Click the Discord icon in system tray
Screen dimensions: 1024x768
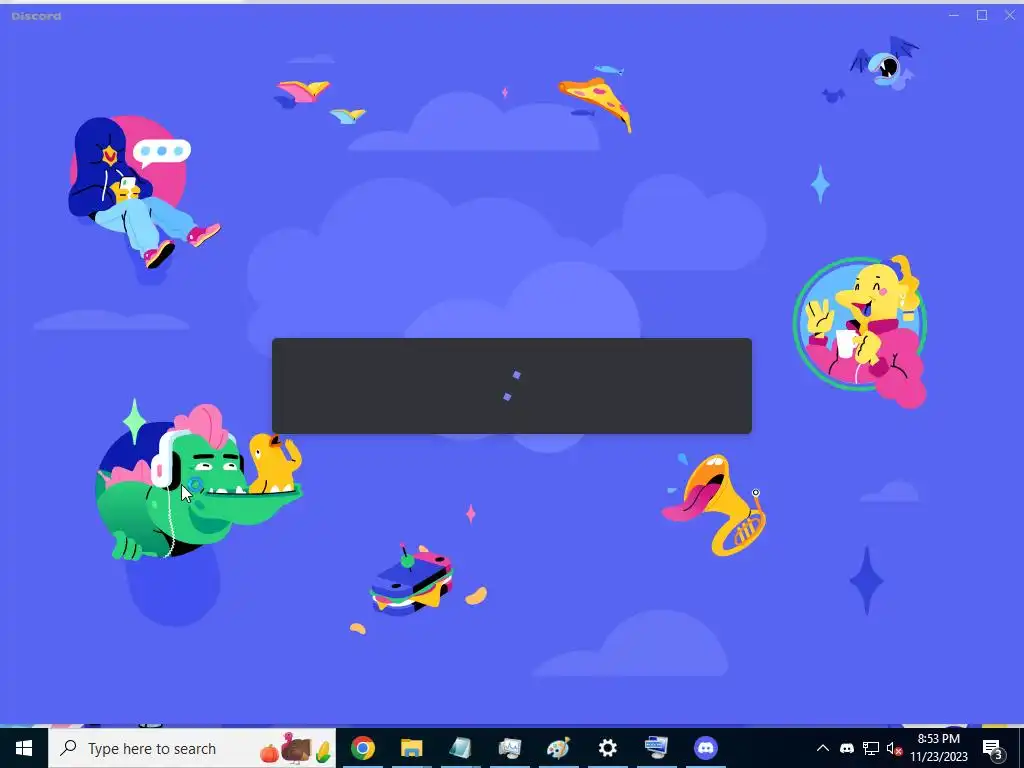coord(846,748)
